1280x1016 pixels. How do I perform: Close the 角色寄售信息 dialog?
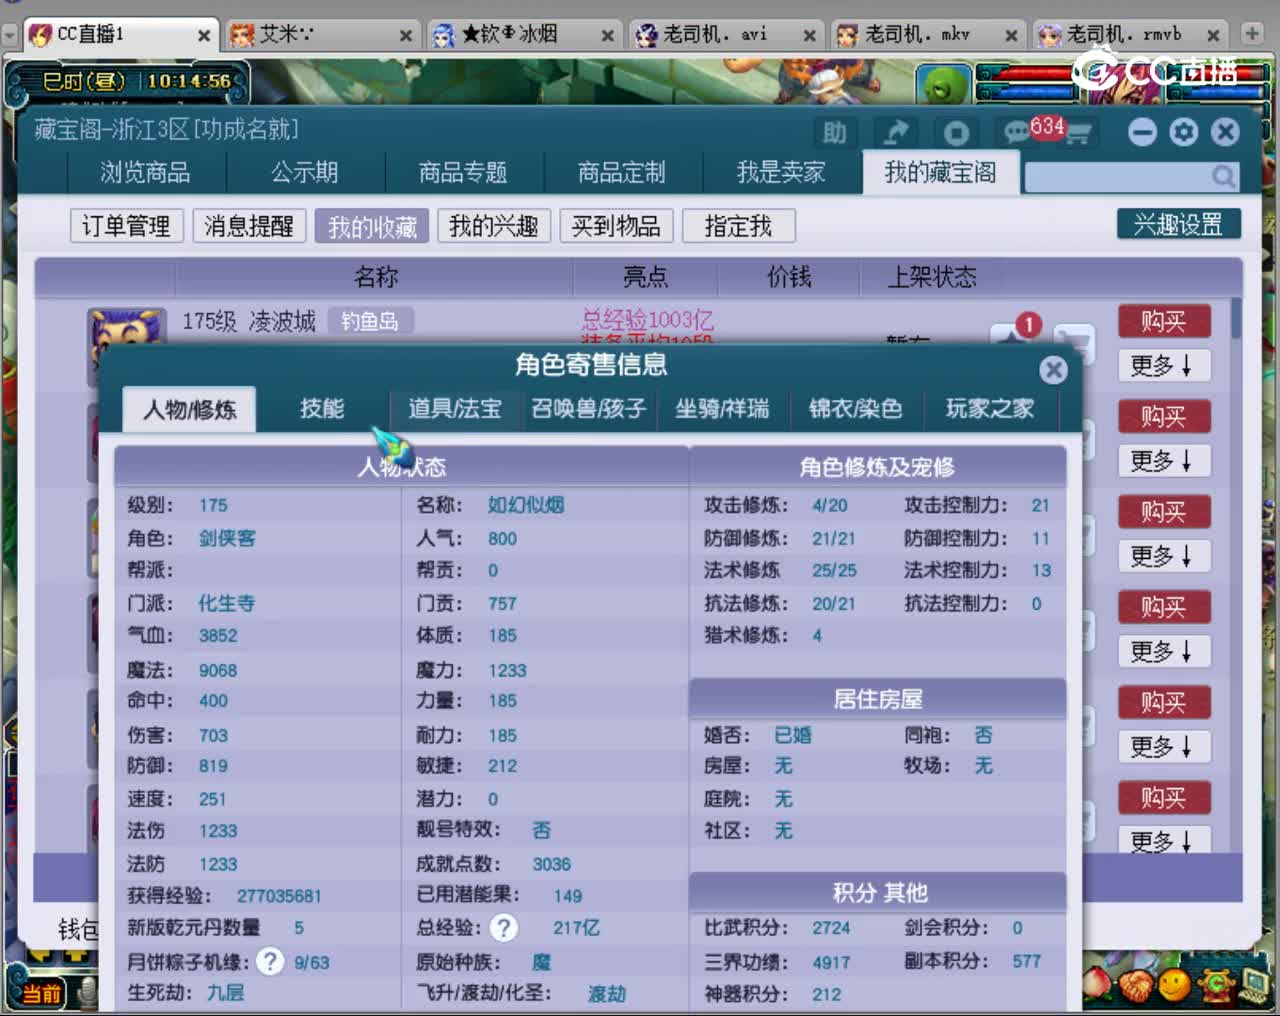coord(1053,370)
